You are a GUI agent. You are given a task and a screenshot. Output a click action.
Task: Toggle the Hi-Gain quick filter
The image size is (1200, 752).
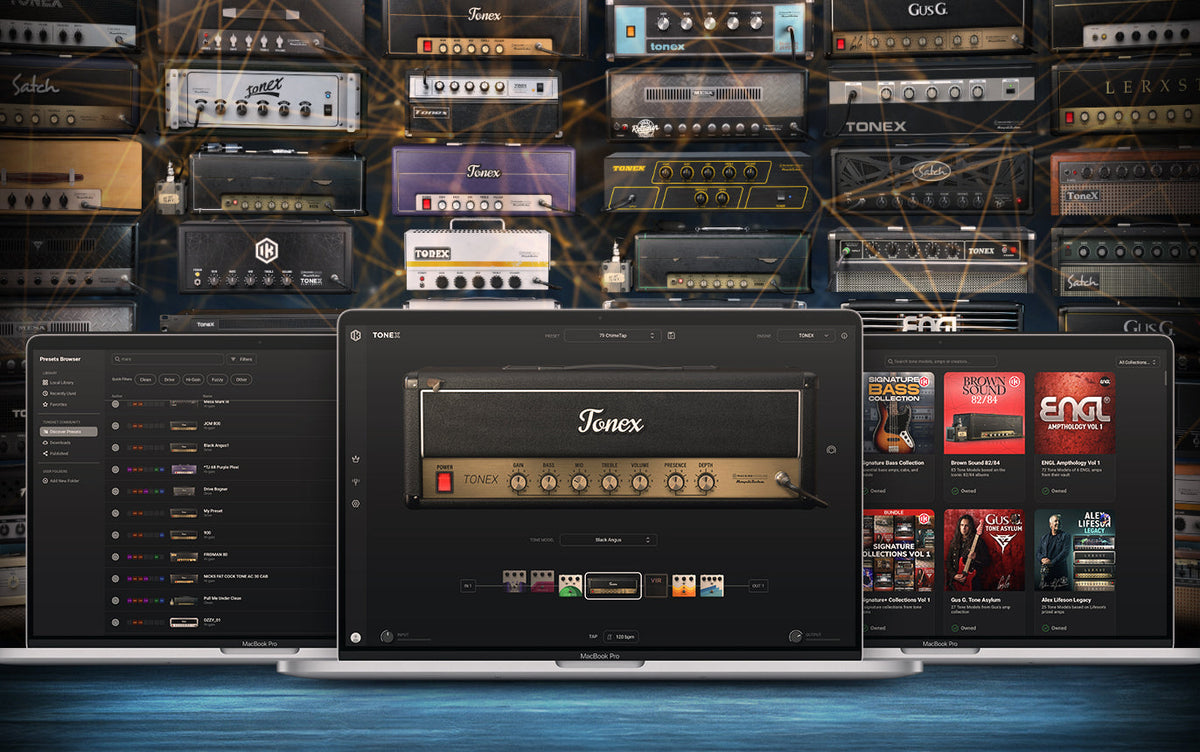(194, 380)
